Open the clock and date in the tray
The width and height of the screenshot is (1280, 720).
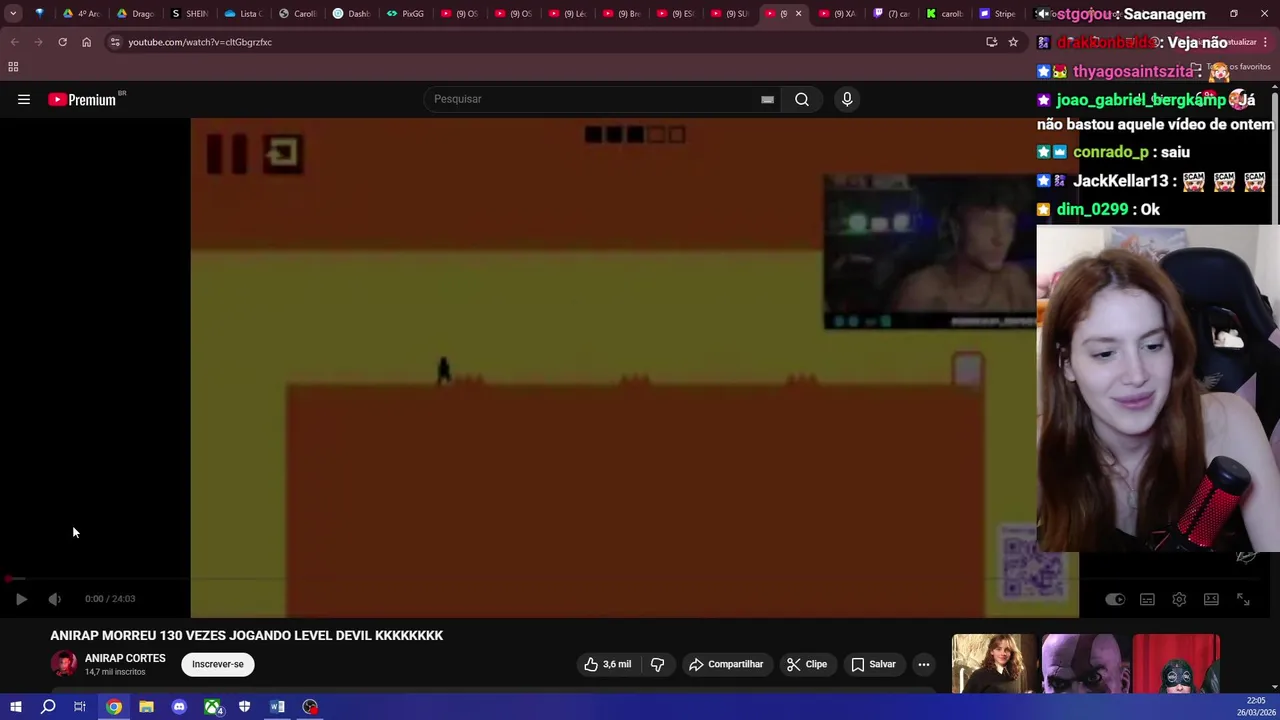click(1257, 706)
